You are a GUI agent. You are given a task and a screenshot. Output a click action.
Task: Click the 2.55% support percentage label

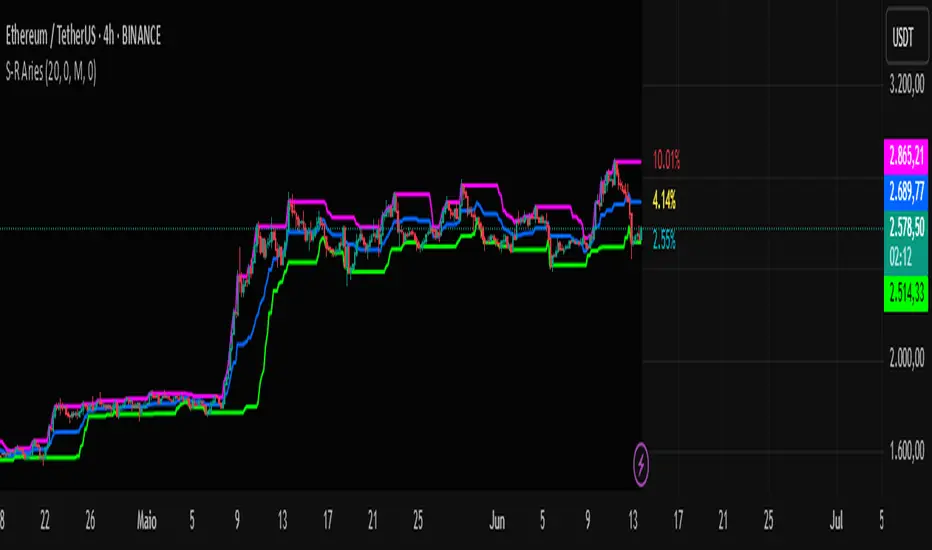[664, 240]
